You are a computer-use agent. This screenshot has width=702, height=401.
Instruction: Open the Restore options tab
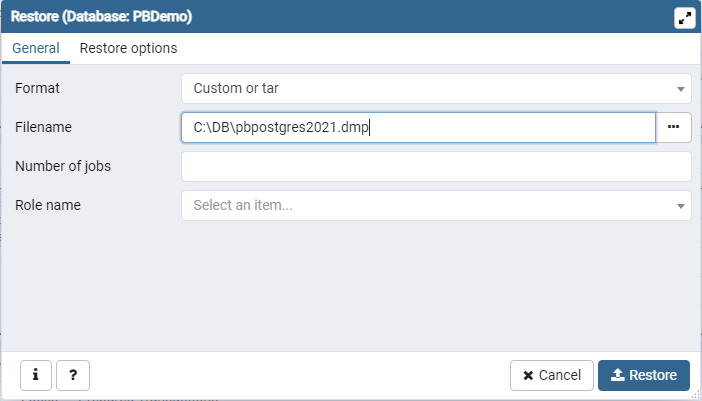pyautogui.click(x=128, y=48)
